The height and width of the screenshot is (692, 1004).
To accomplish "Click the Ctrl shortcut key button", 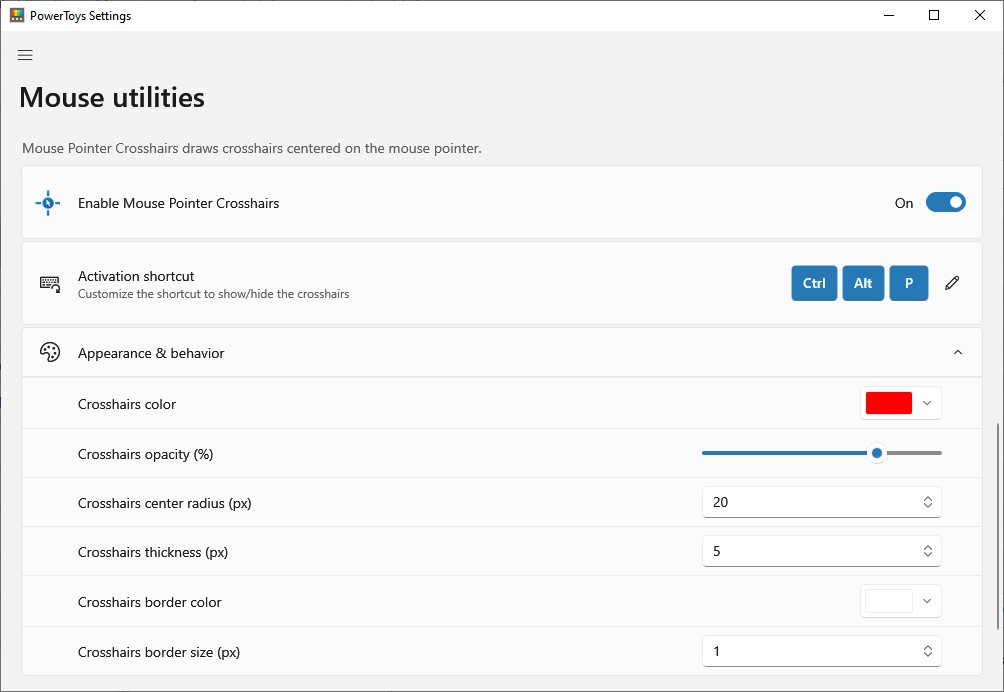I will click(x=814, y=283).
